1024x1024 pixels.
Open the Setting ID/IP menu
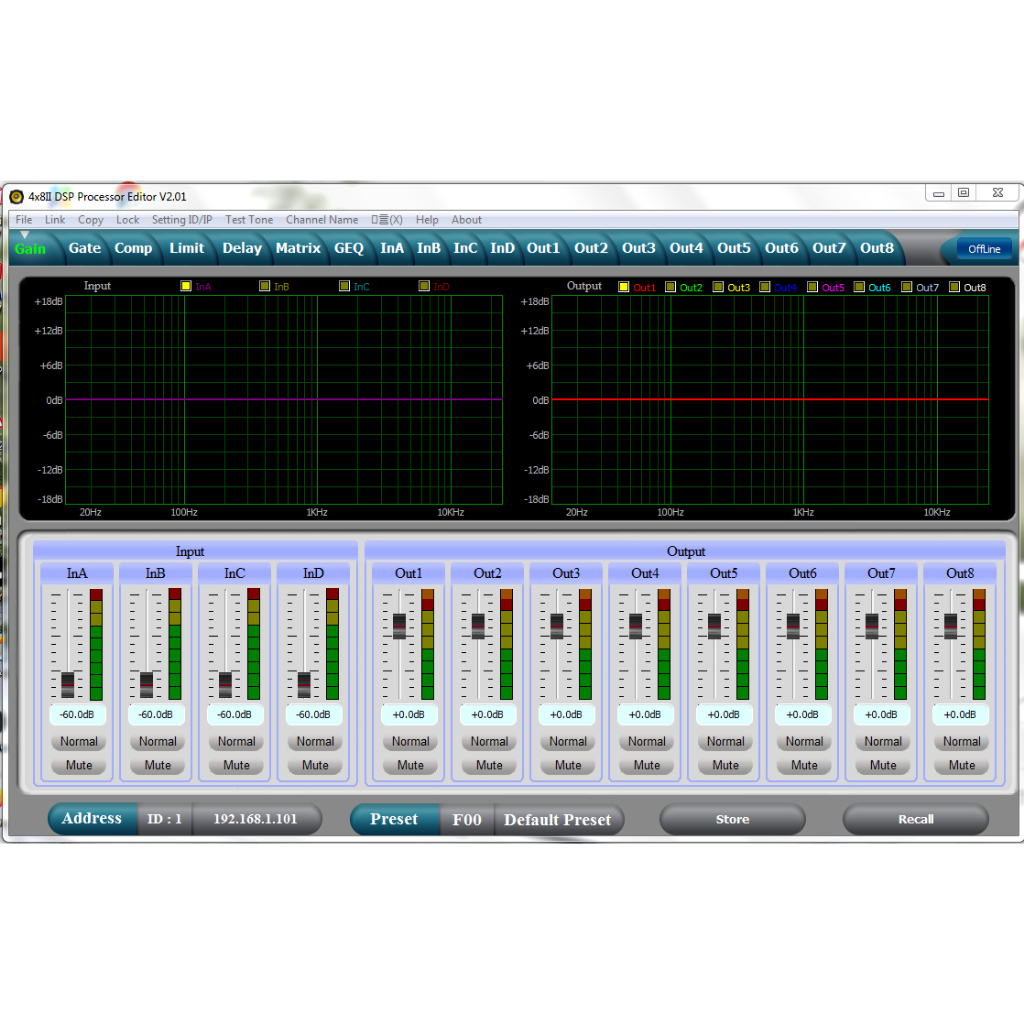tap(181, 219)
